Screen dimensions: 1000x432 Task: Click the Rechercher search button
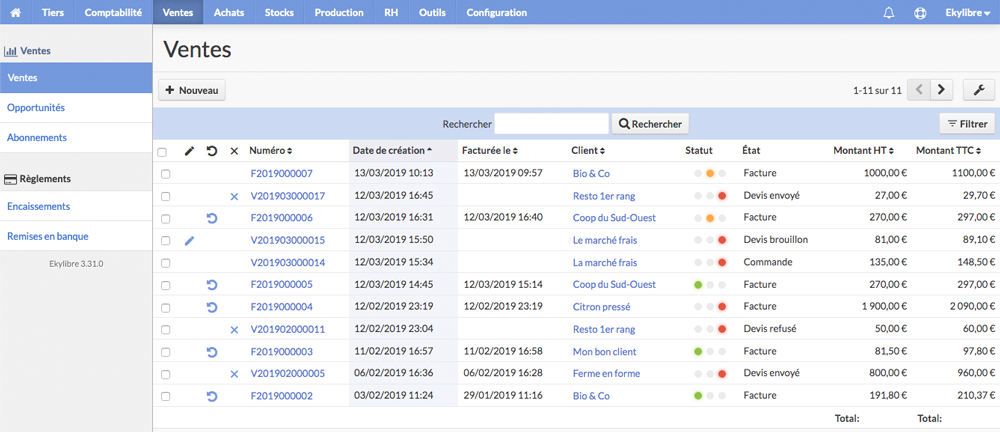tap(650, 124)
